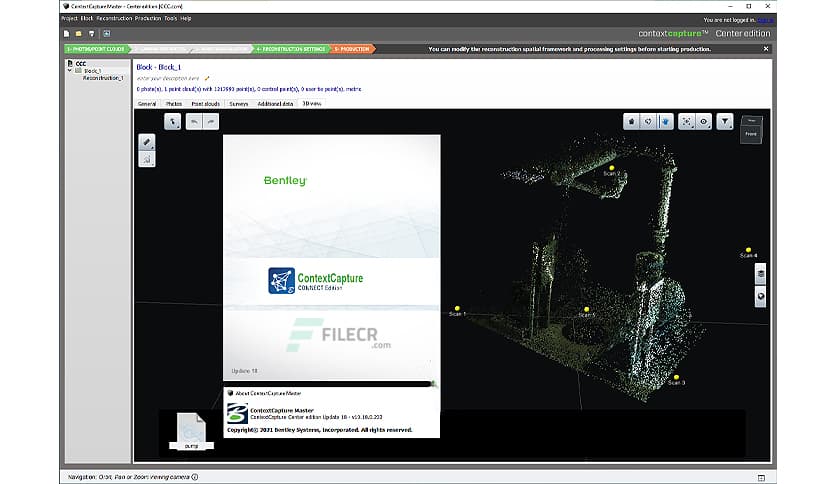
Task: Click the tool icon below the pencil tool
Action: coord(147,159)
